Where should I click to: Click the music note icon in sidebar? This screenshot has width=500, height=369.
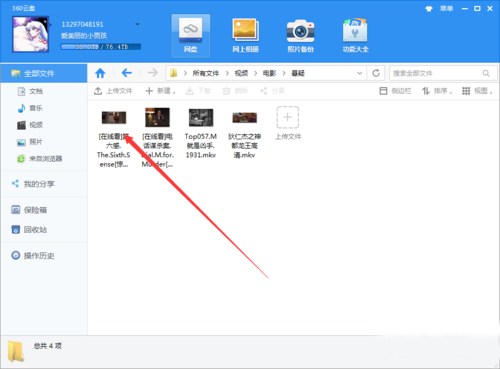pos(21,108)
